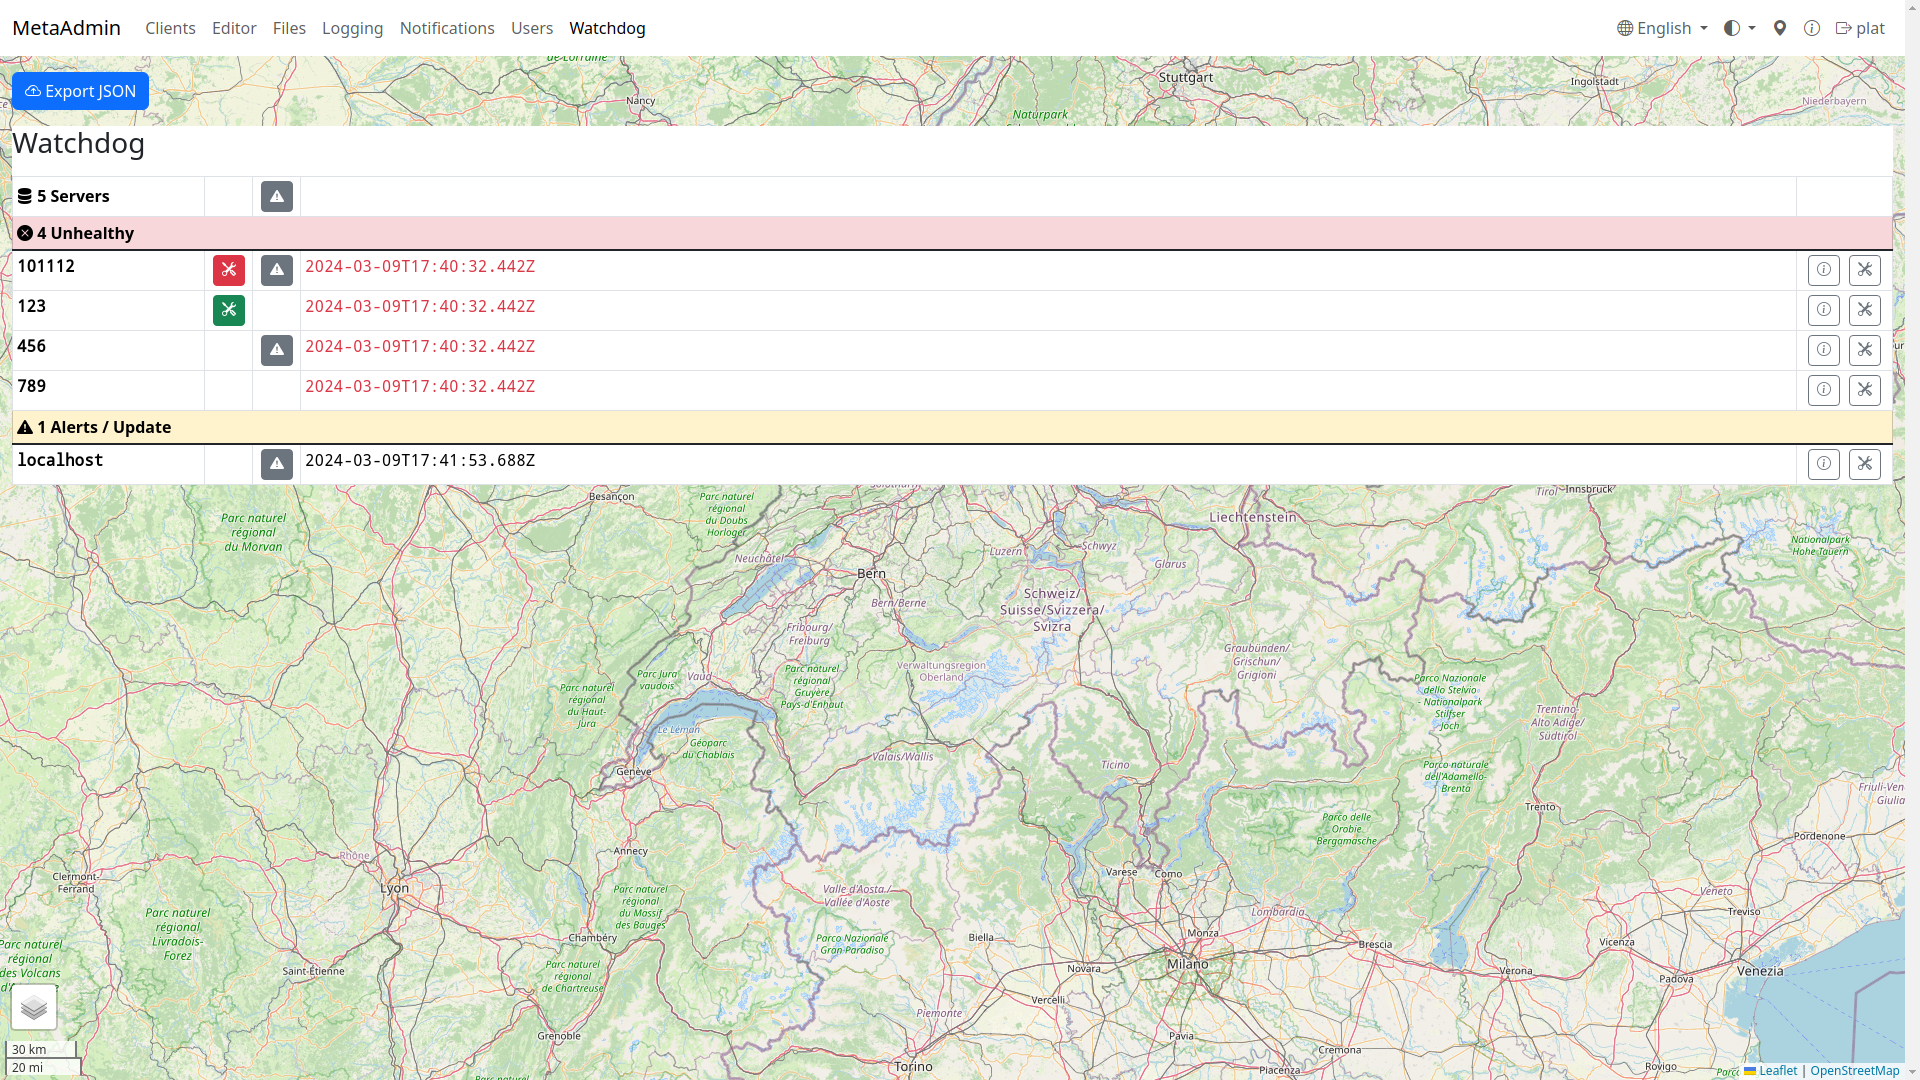Image resolution: width=1920 pixels, height=1080 pixels.
Task: Click alert triangle icon for server 456
Action: [x=277, y=350]
